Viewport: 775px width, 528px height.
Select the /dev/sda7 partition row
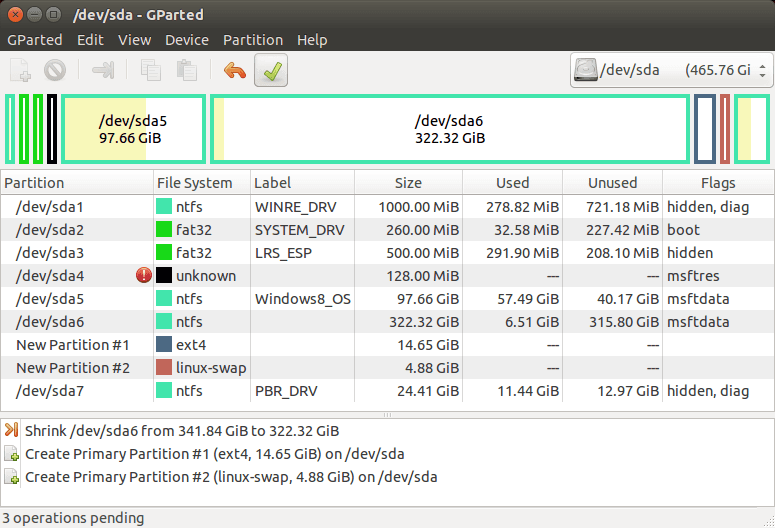click(387, 391)
